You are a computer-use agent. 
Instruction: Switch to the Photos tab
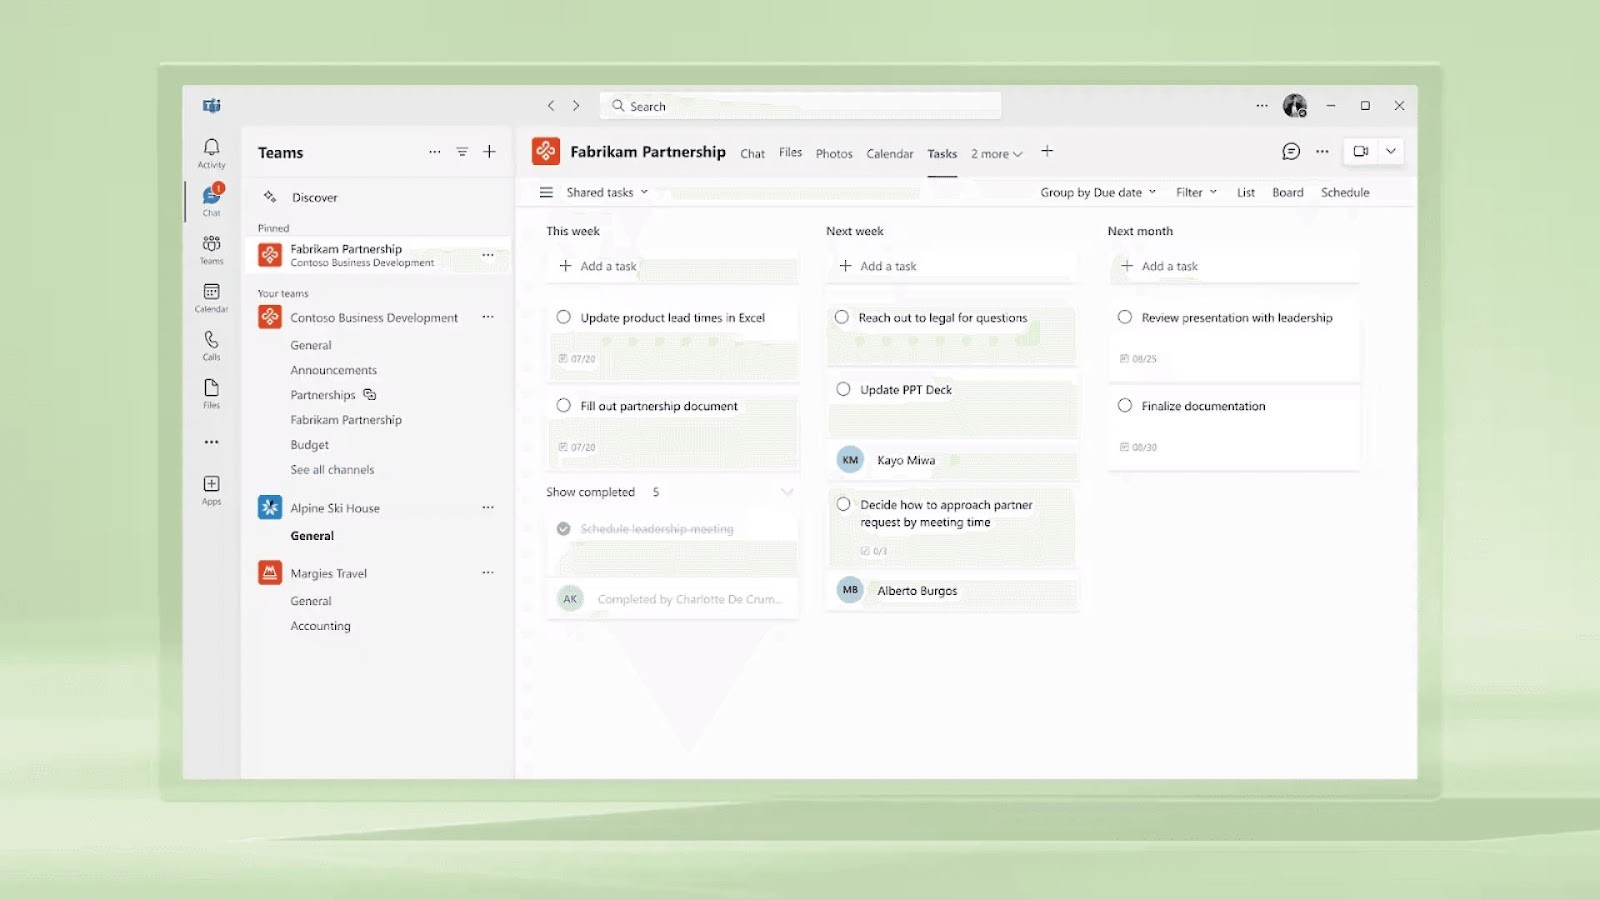click(x=833, y=153)
